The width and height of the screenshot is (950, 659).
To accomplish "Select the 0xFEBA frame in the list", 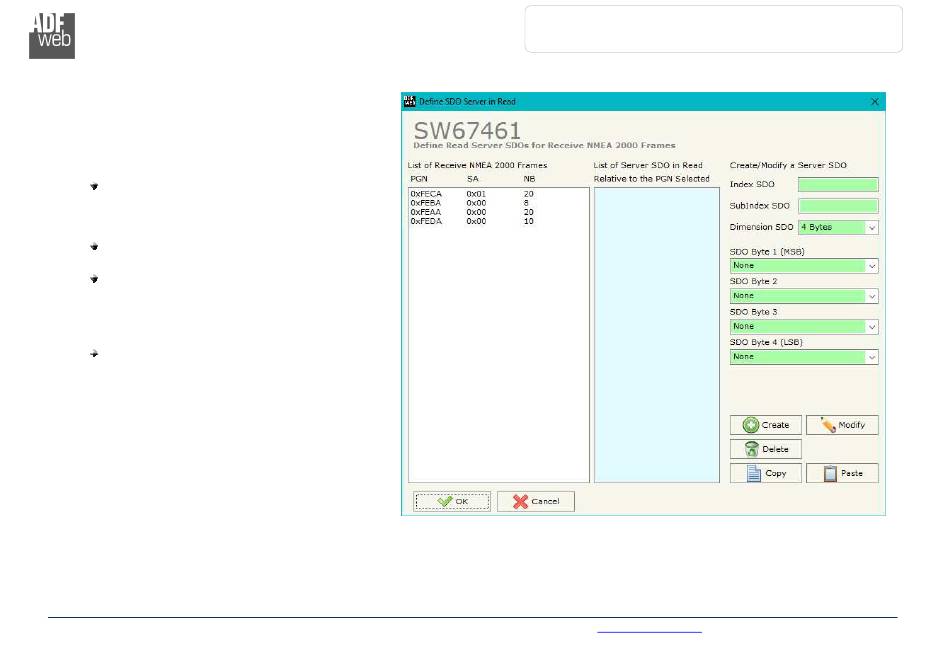I will 470,202.
